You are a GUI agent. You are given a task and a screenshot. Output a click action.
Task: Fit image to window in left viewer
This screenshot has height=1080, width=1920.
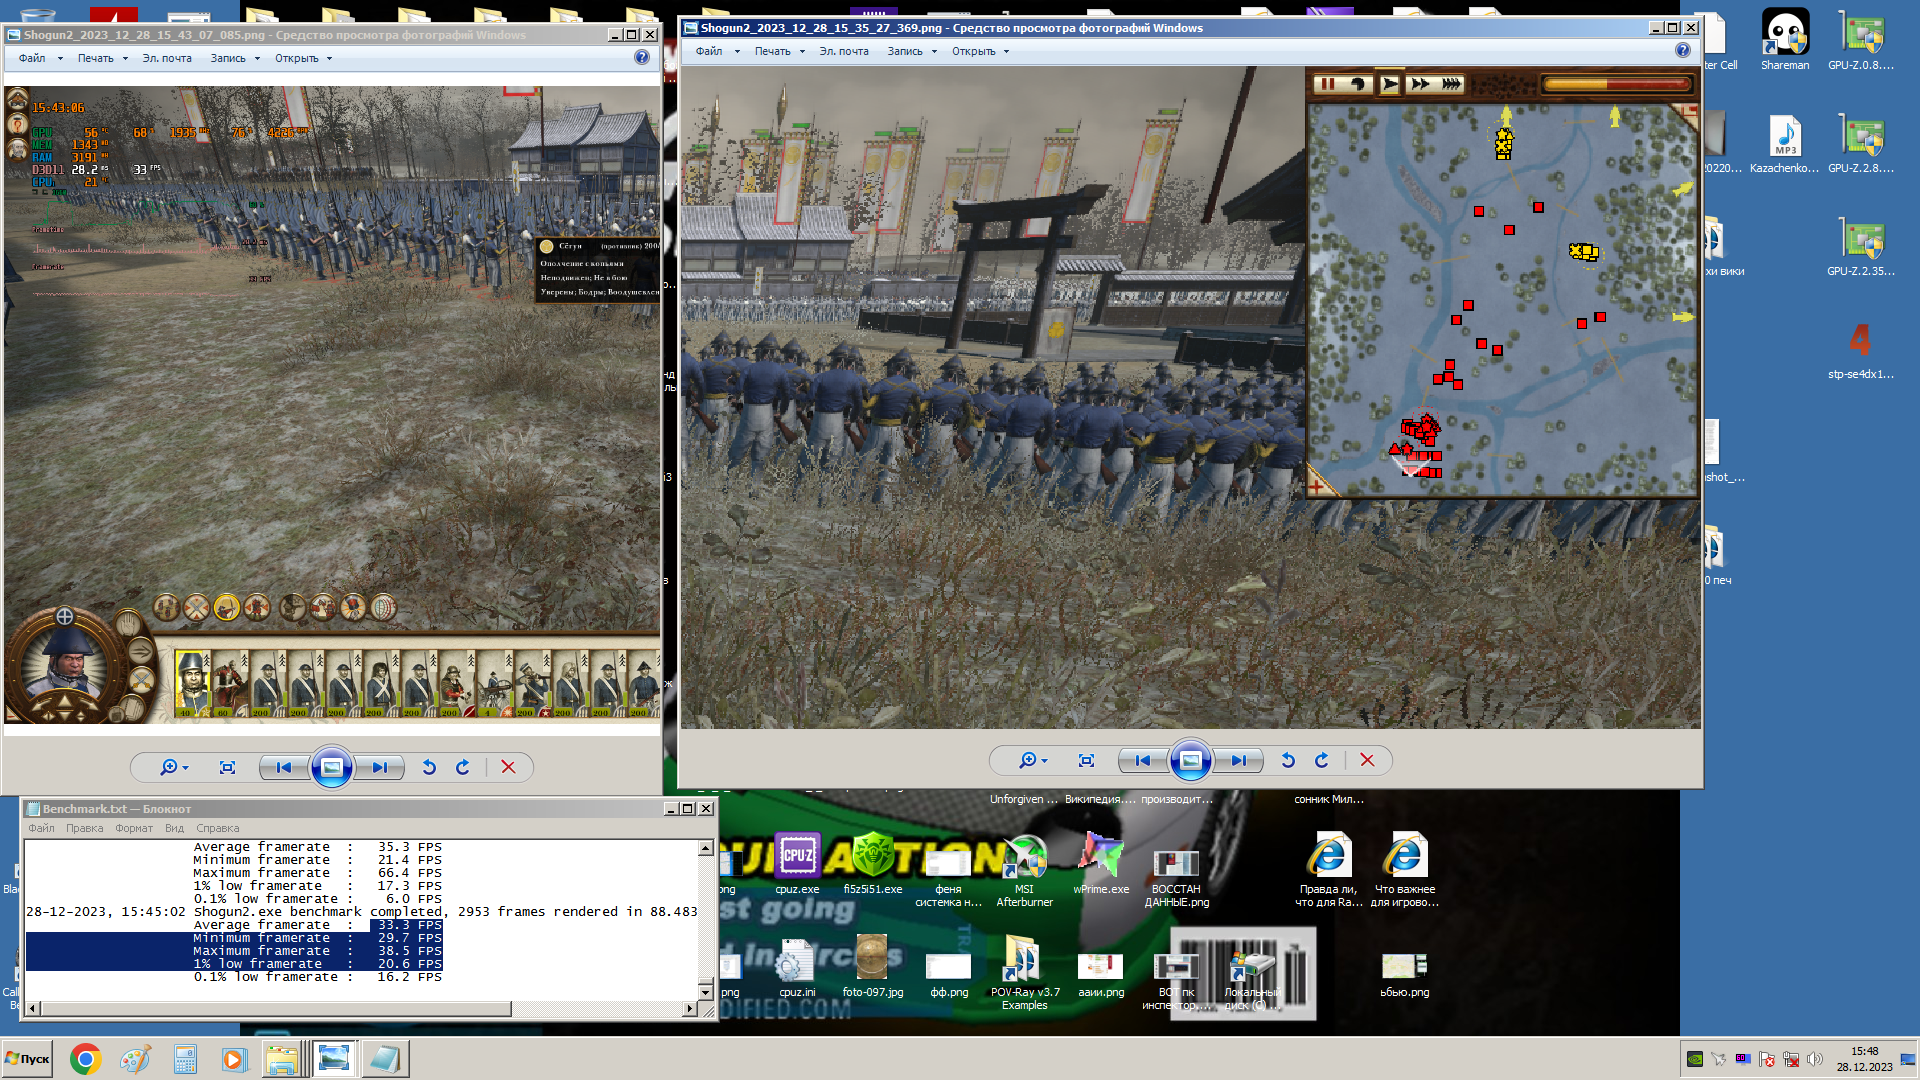(227, 768)
